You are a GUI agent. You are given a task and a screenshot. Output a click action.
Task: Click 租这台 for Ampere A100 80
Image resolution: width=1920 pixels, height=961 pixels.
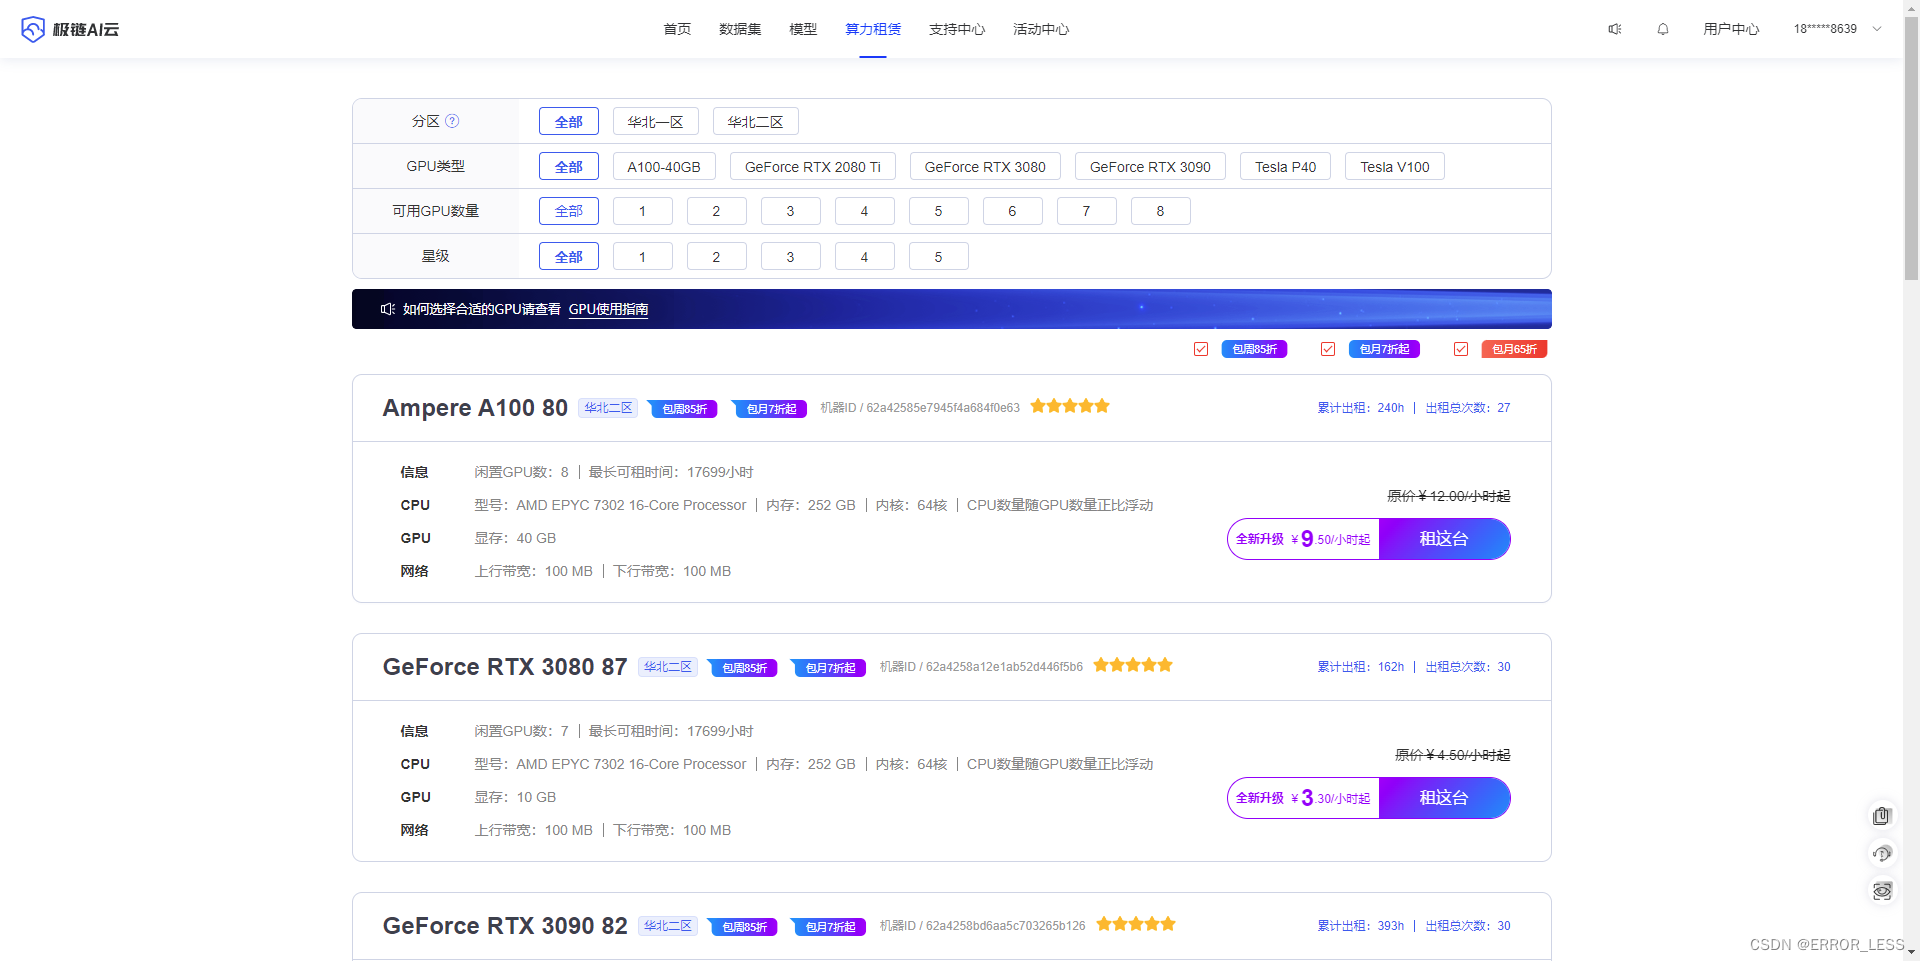[1444, 539]
